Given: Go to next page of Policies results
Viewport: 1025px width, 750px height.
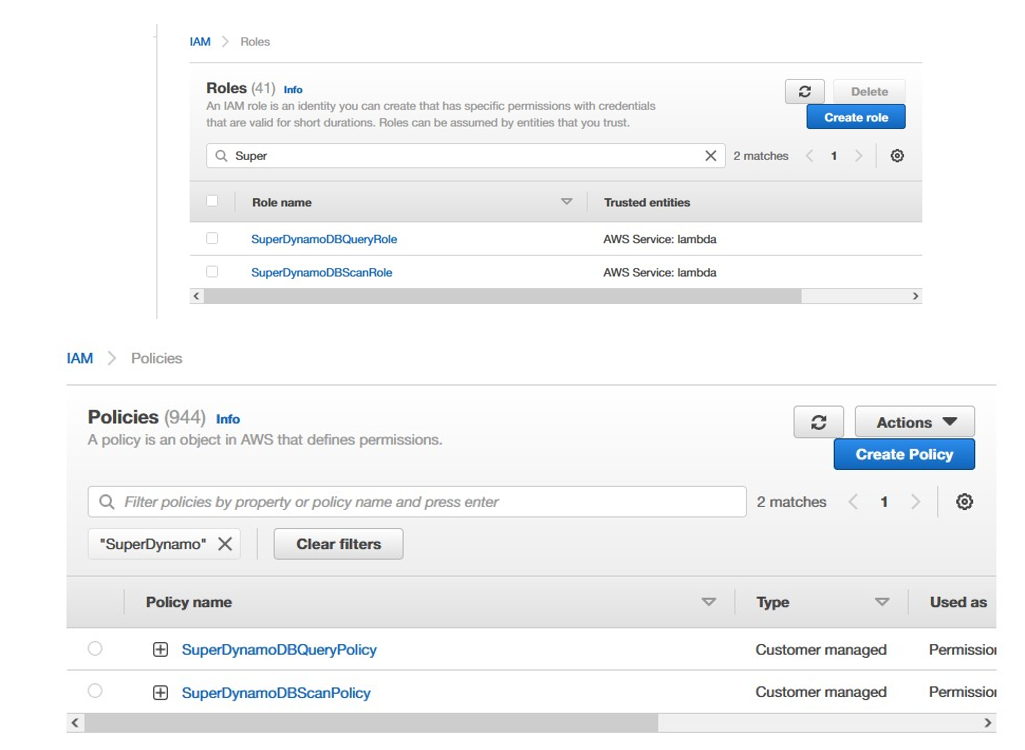Looking at the screenshot, I should 915,502.
